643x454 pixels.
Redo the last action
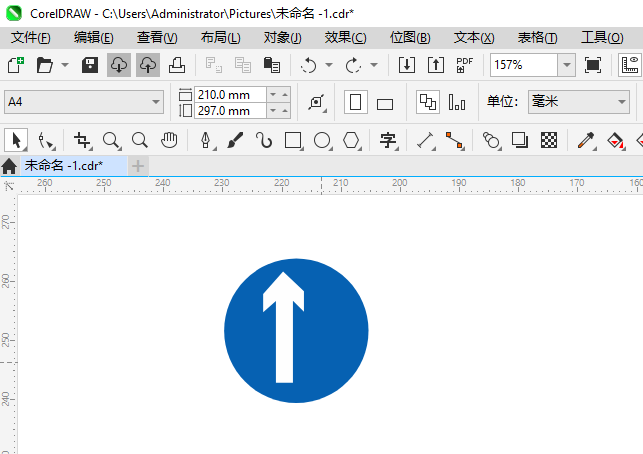353,65
